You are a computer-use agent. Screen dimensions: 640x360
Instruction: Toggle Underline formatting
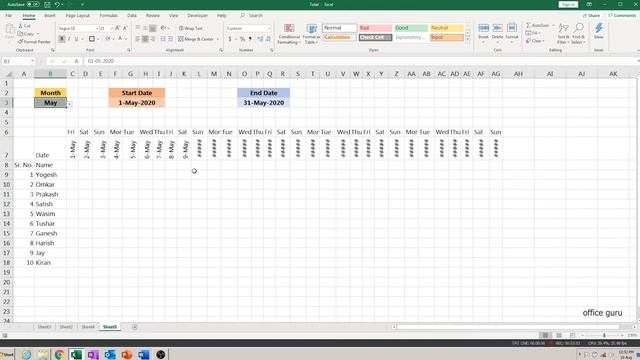(76, 39)
